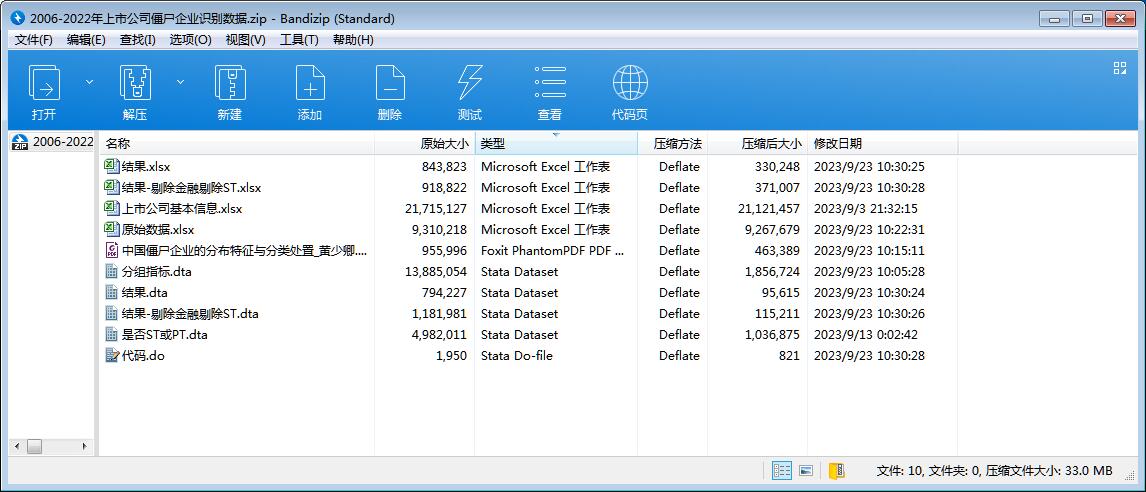Click the Stata icon of 分组指标.dta

click(112, 271)
